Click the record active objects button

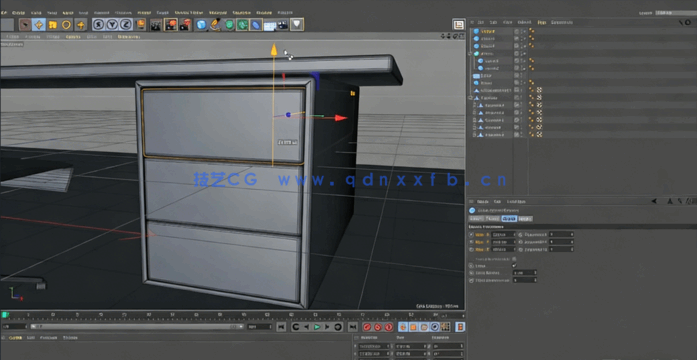(367, 327)
